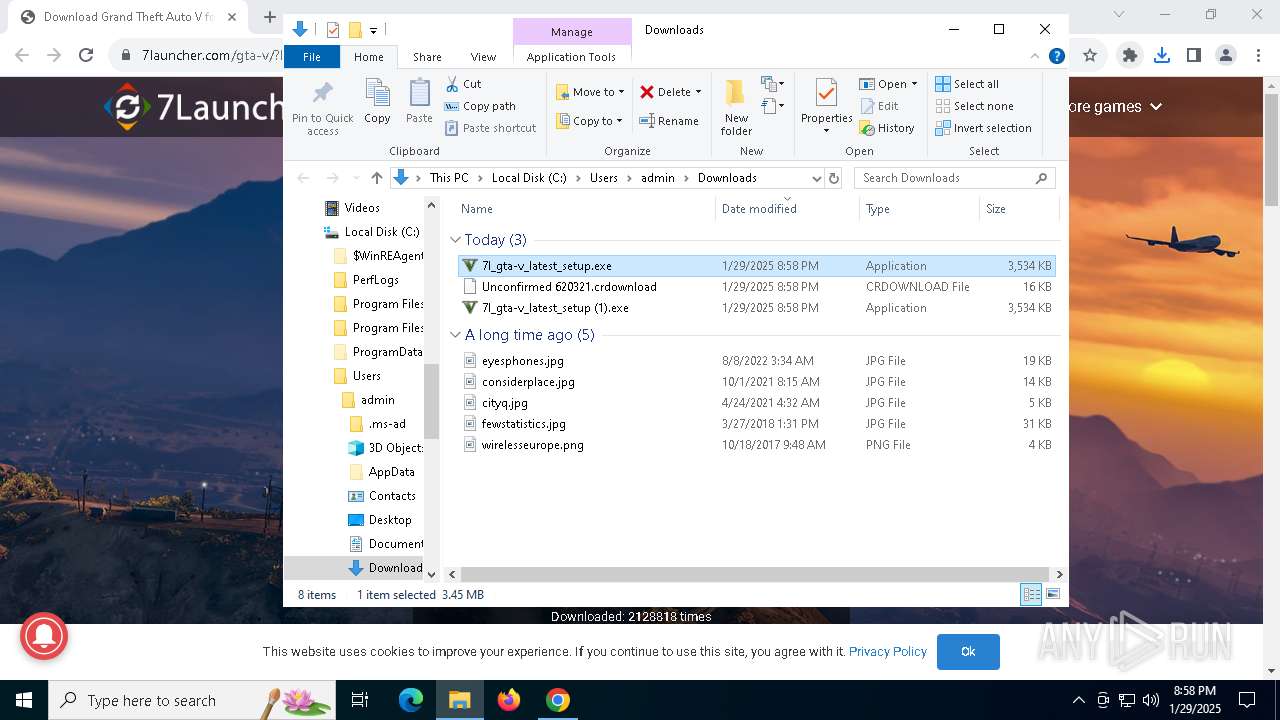Click Select none in ribbon
This screenshot has height=720, width=1280.
[x=974, y=106]
